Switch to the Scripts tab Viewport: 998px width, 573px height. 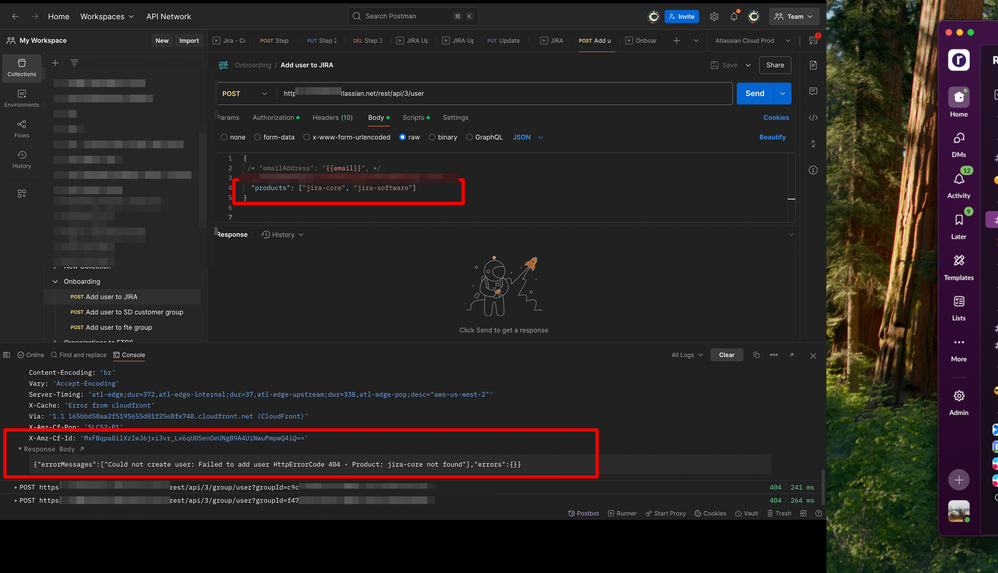click(416, 118)
